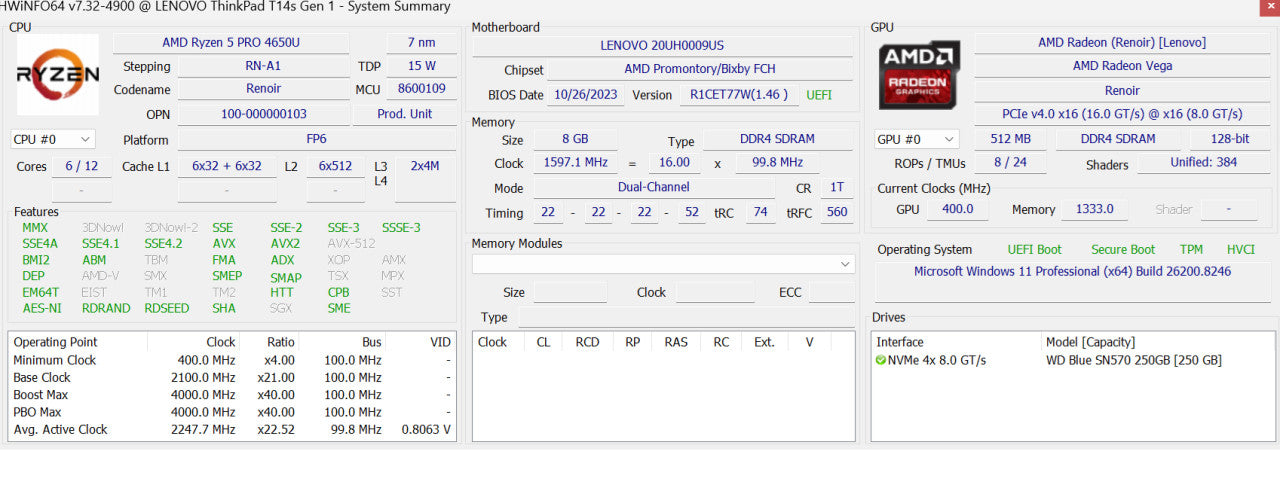
Task: Click the tRC value 74
Action: click(x=760, y=212)
